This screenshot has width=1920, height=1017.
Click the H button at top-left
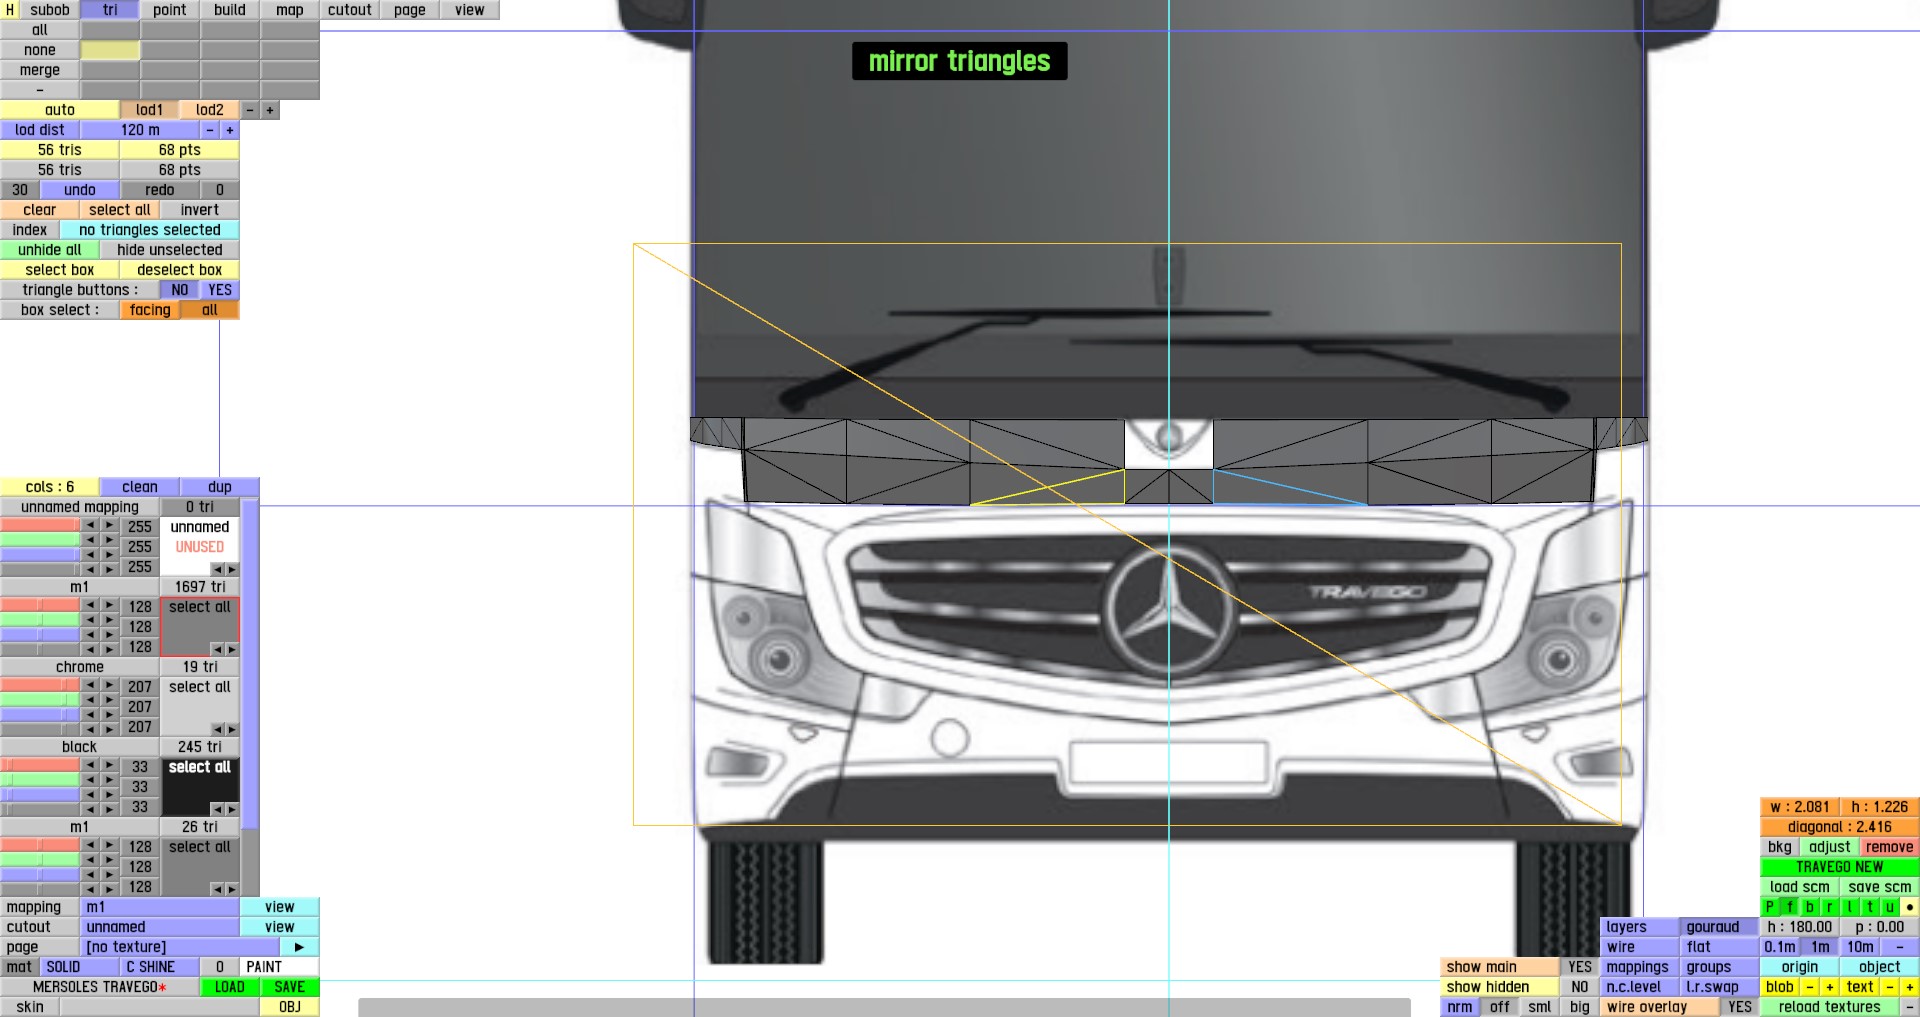coord(10,10)
